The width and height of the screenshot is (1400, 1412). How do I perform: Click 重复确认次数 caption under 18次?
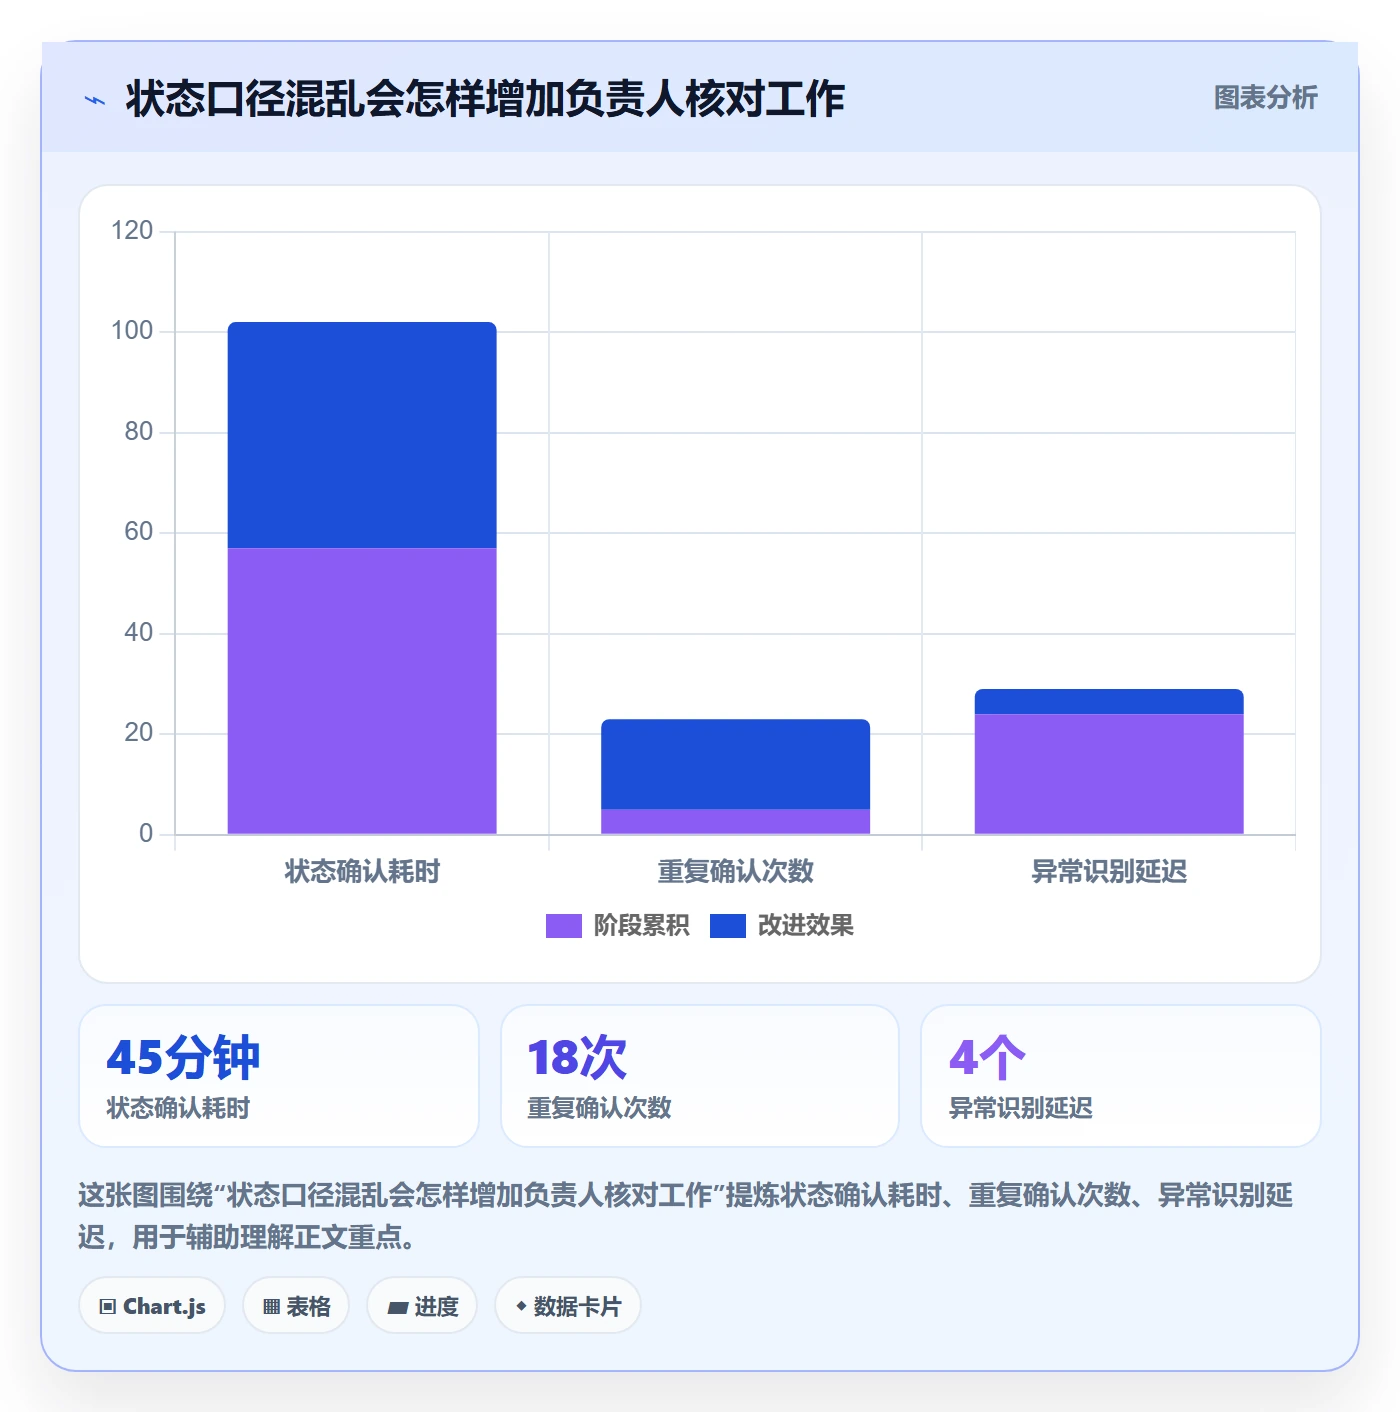pos(599,1108)
